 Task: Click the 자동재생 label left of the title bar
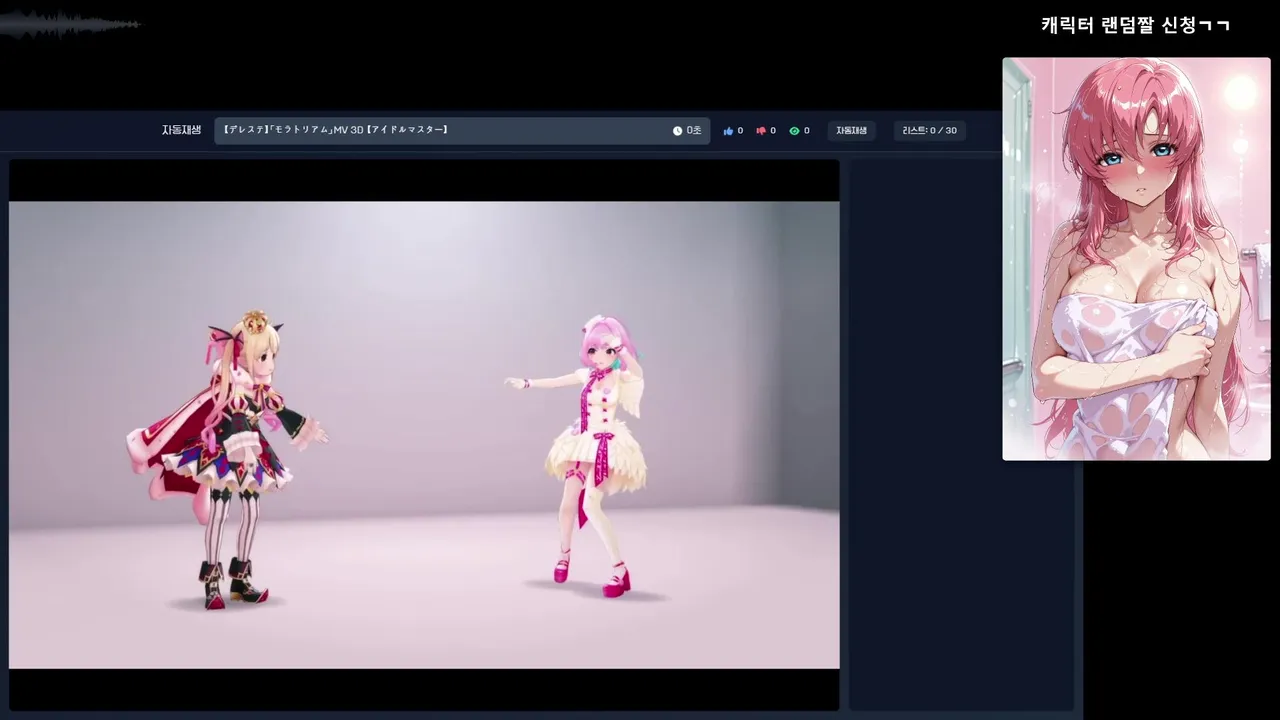click(x=181, y=130)
